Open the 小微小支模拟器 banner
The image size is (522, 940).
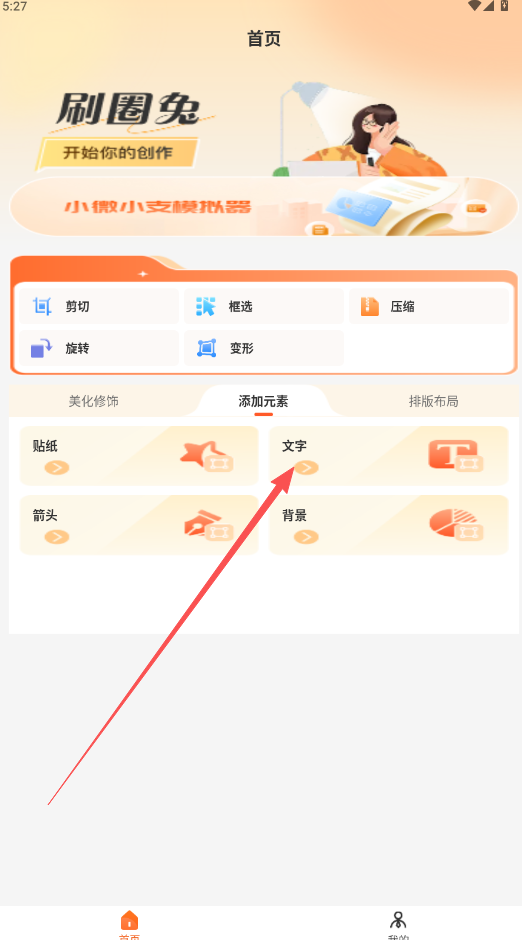coord(264,206)
